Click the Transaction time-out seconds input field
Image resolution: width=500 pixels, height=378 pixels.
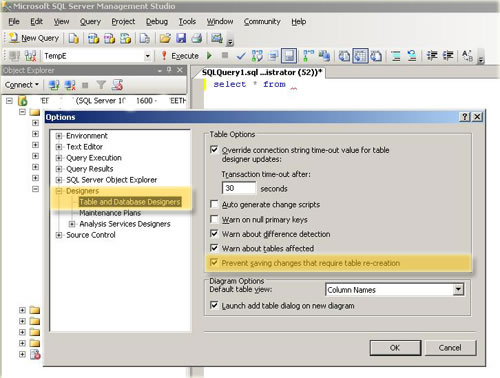point(239,188)
